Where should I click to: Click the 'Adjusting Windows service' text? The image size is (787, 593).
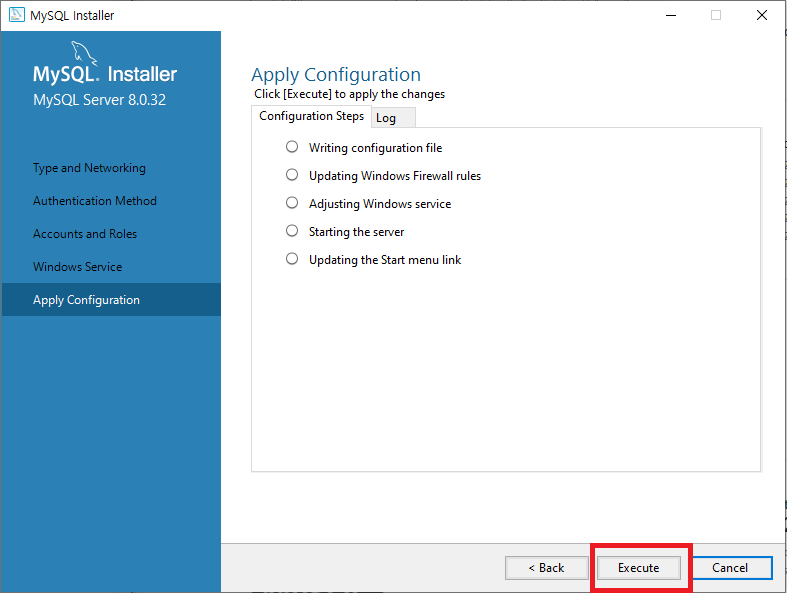click(x=380, y=204)
